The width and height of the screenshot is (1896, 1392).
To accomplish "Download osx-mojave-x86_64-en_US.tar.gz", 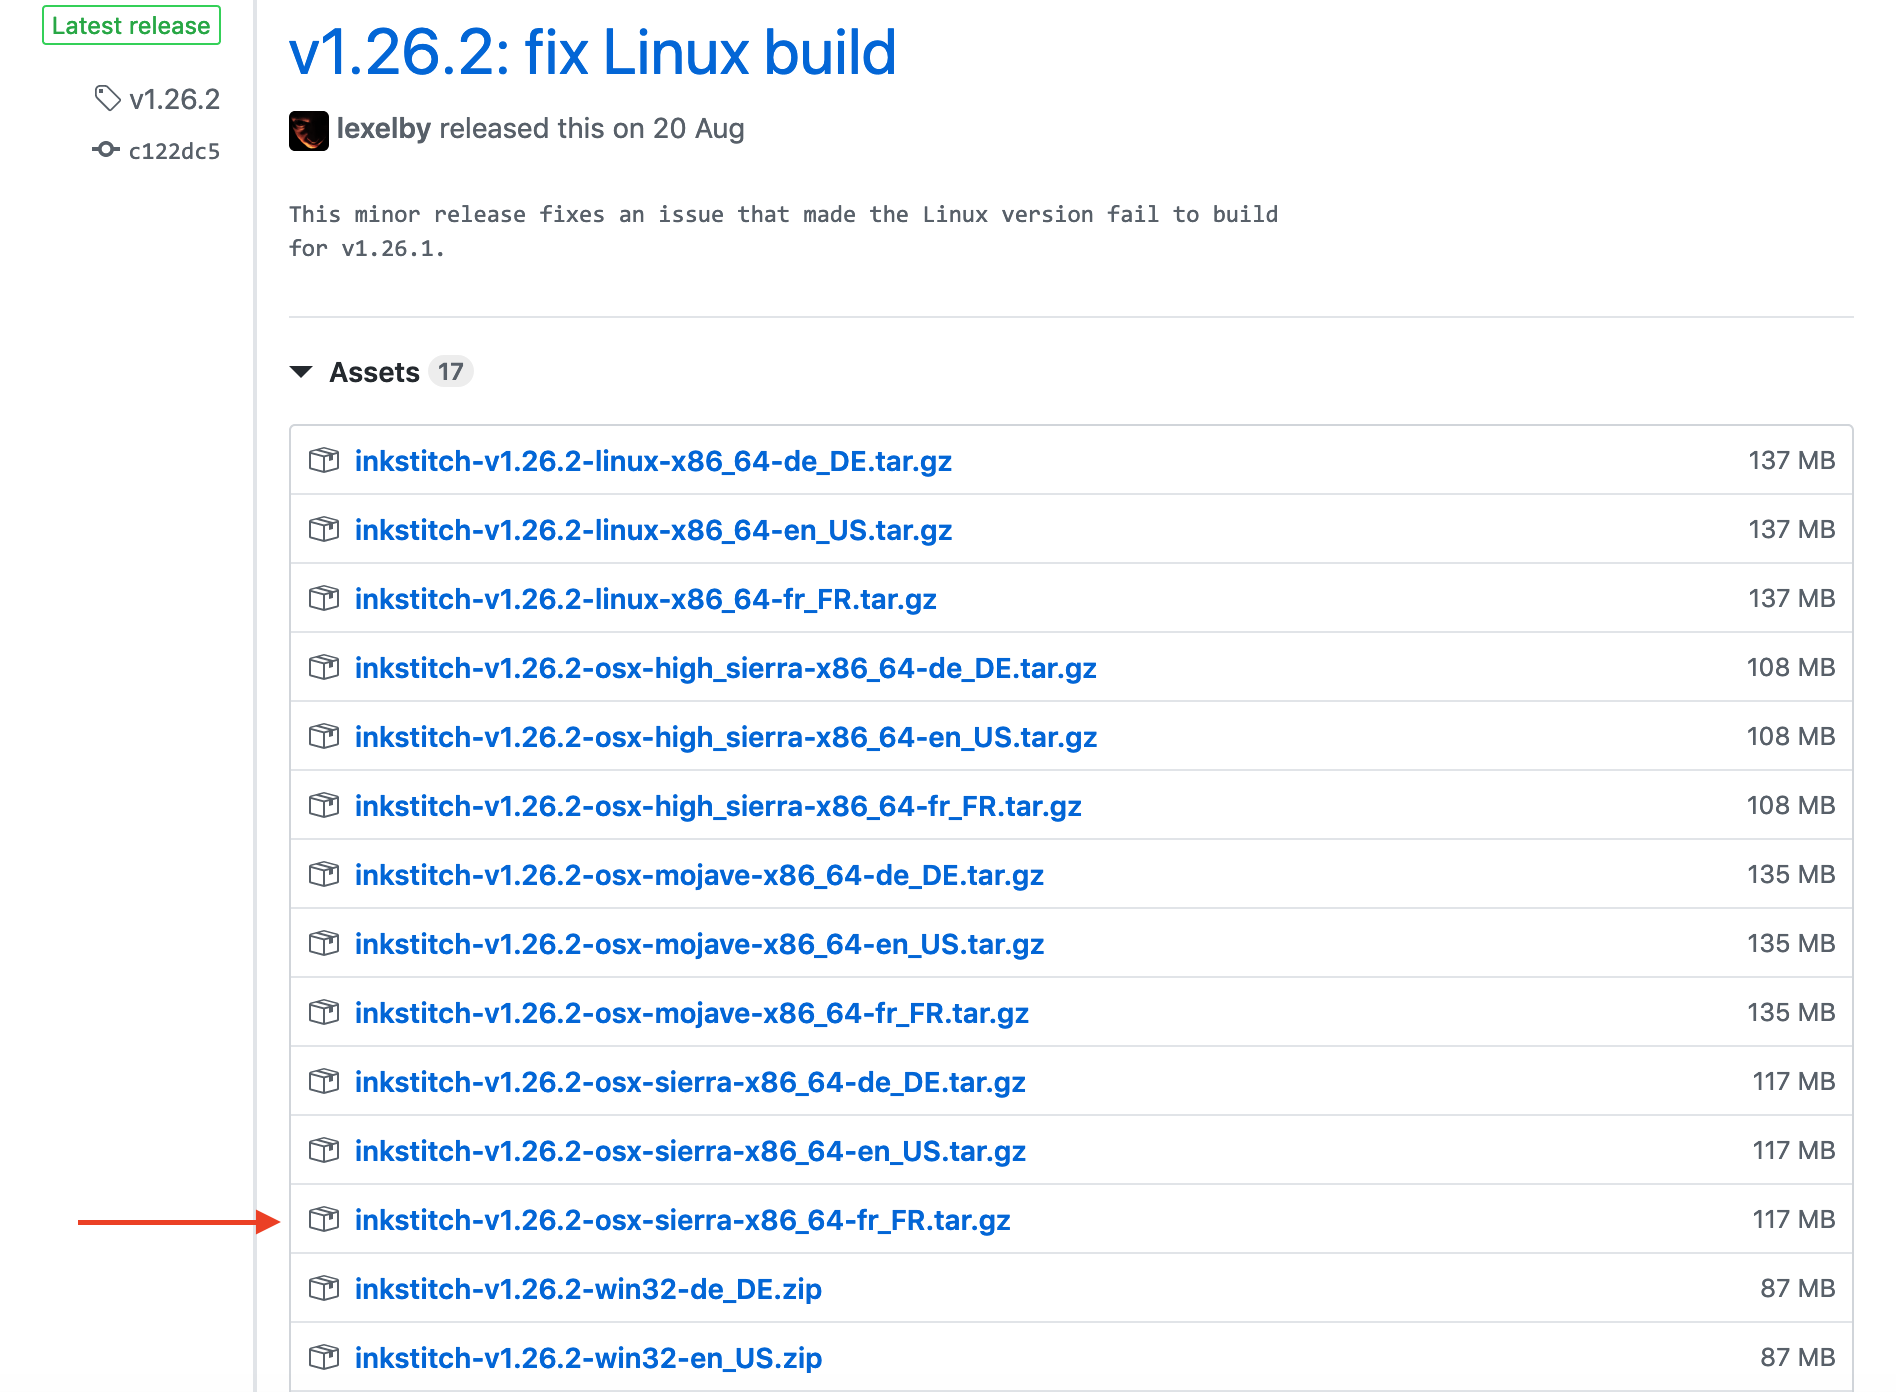I will pos(699,944).
